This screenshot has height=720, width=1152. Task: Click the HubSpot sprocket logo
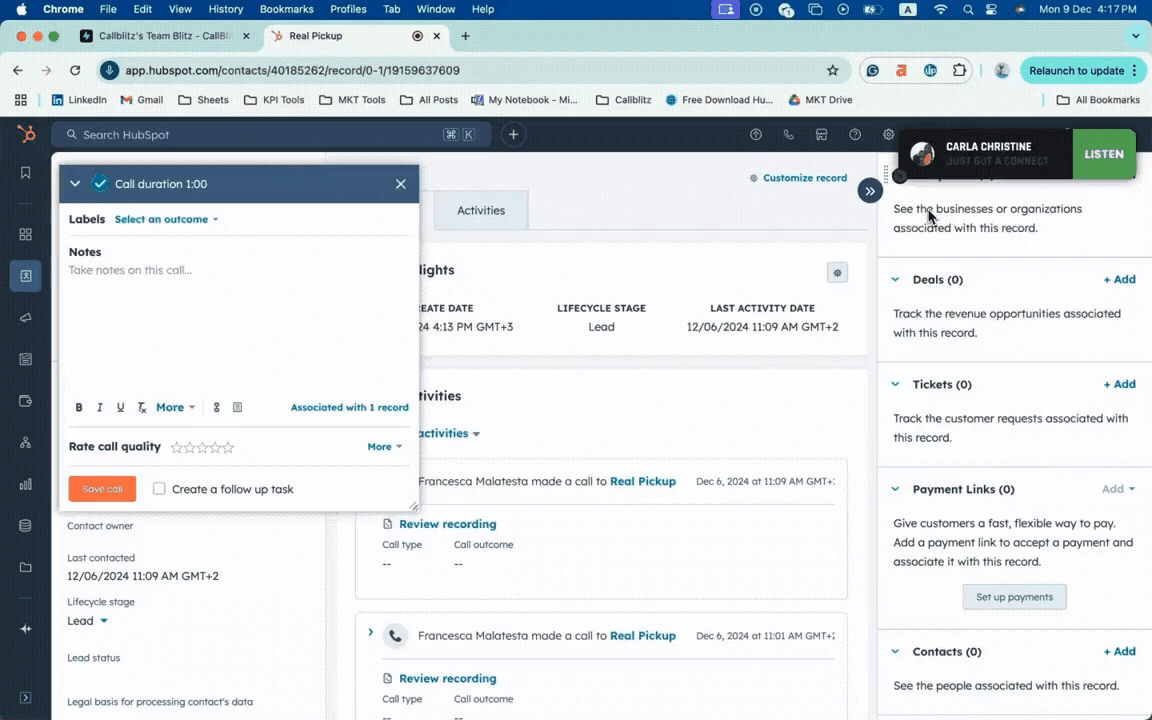(26, 134)
